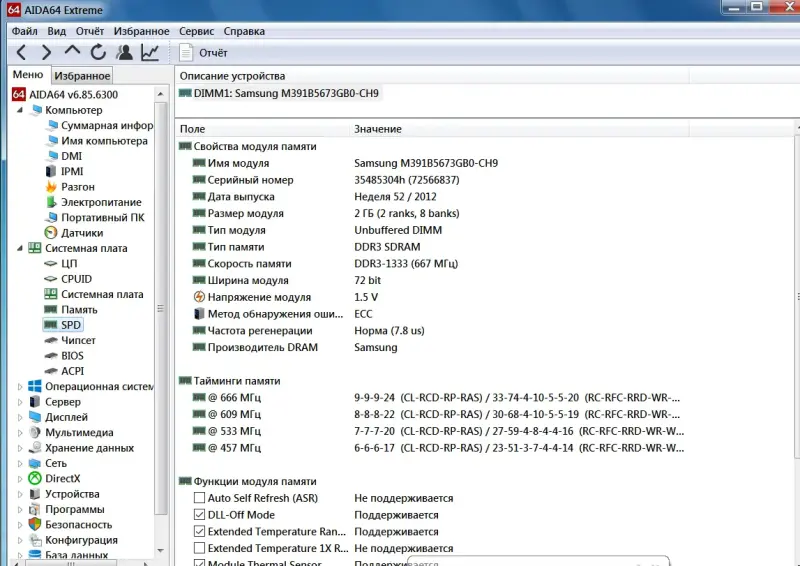Open the Справка menu
Image resolution: width=800 pixels, height=566 pixels.
[244, 31]
